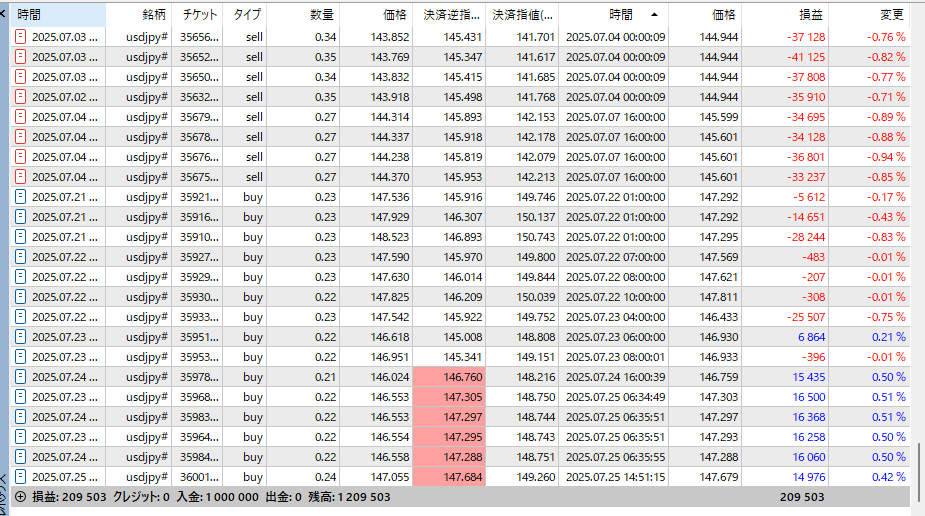Click sell deal icon for ticket 35675
925x516 pixels.
20,177
